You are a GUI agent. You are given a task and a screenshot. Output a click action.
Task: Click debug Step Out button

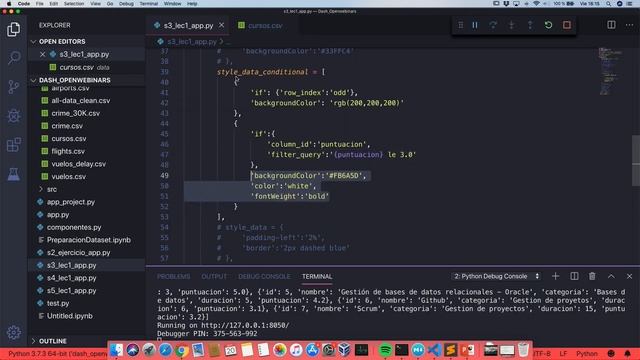point(530,25)
